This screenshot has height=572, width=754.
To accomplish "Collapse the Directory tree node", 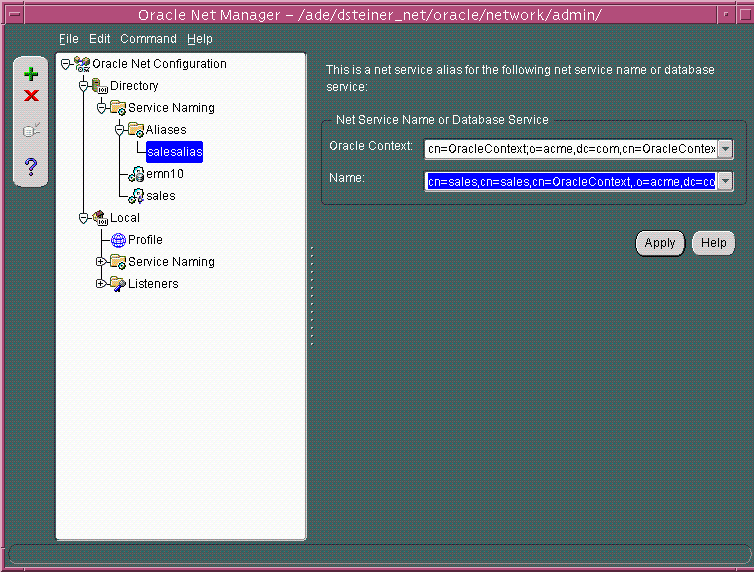I will tap(84, 86).
